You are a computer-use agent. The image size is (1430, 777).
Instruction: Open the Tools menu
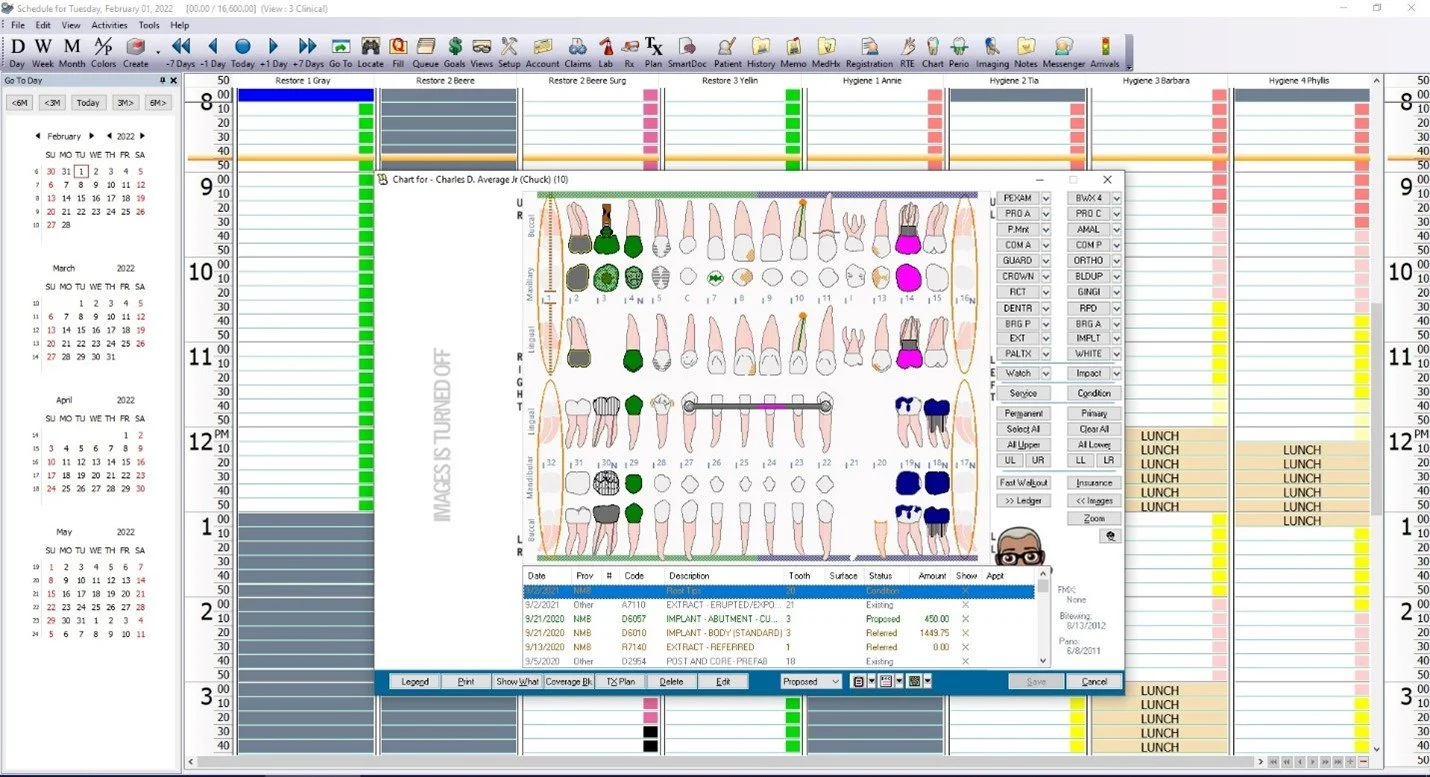[x=149, y=25]
